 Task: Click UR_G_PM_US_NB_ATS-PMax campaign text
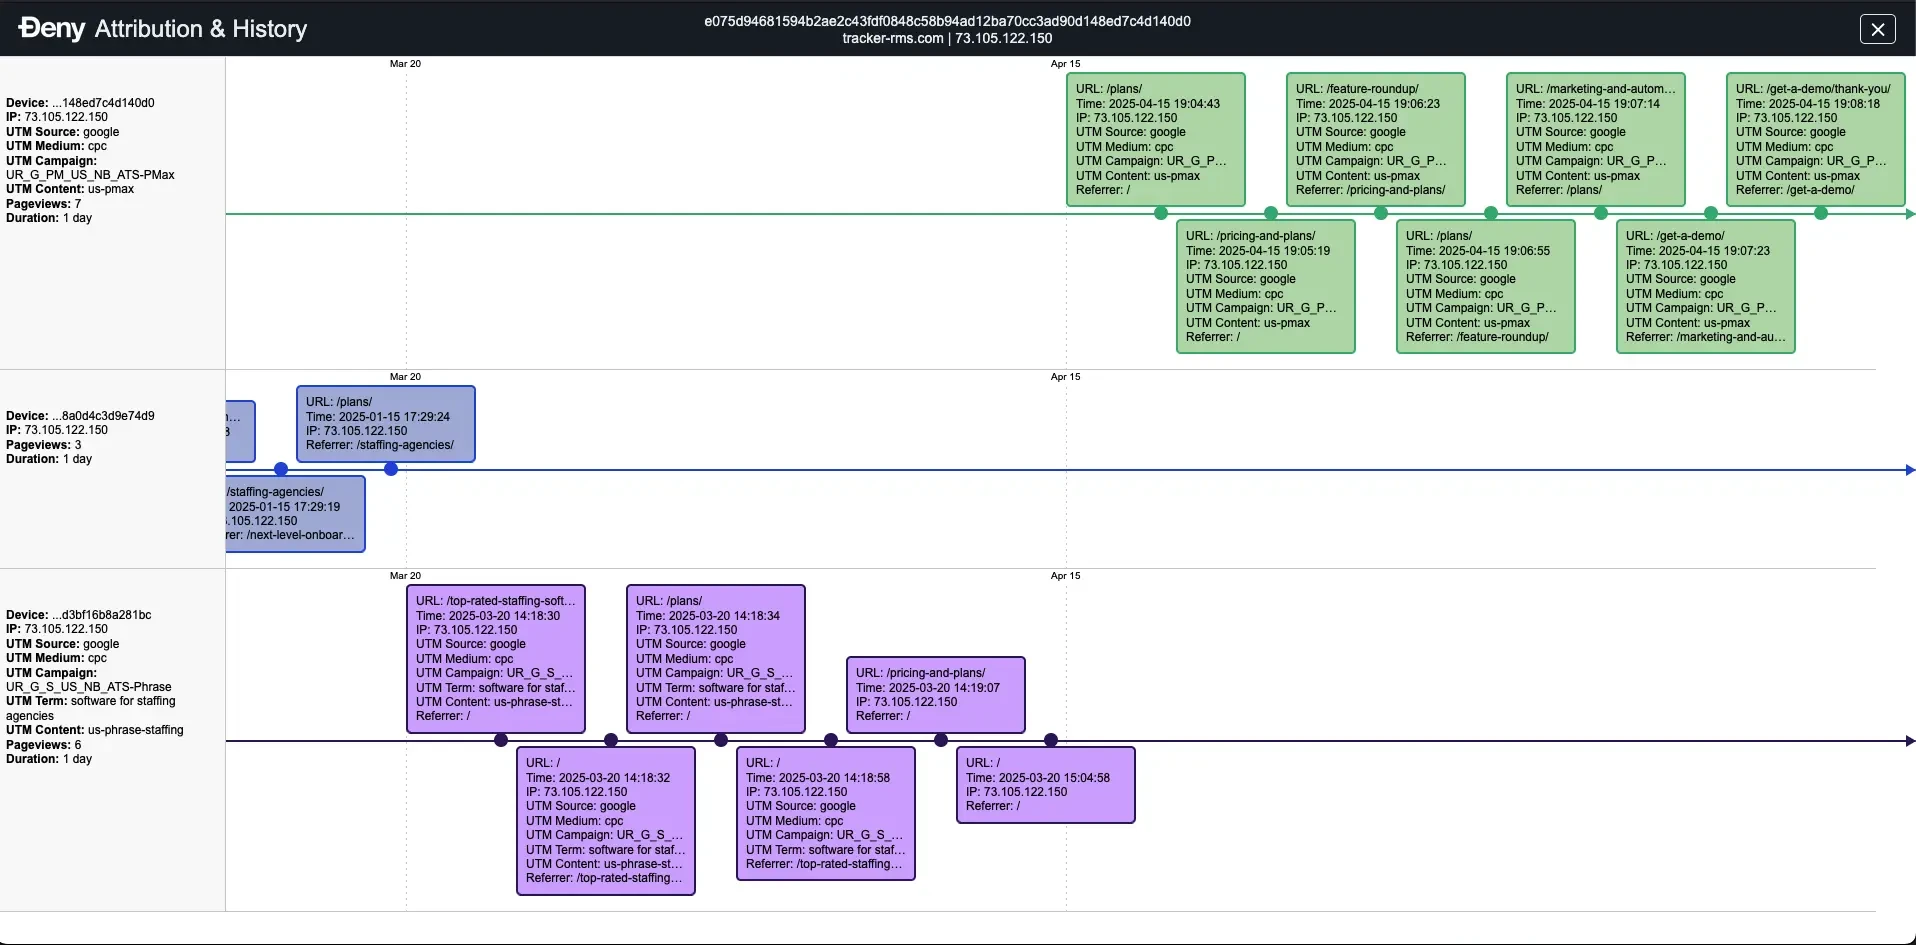(90, 175)
